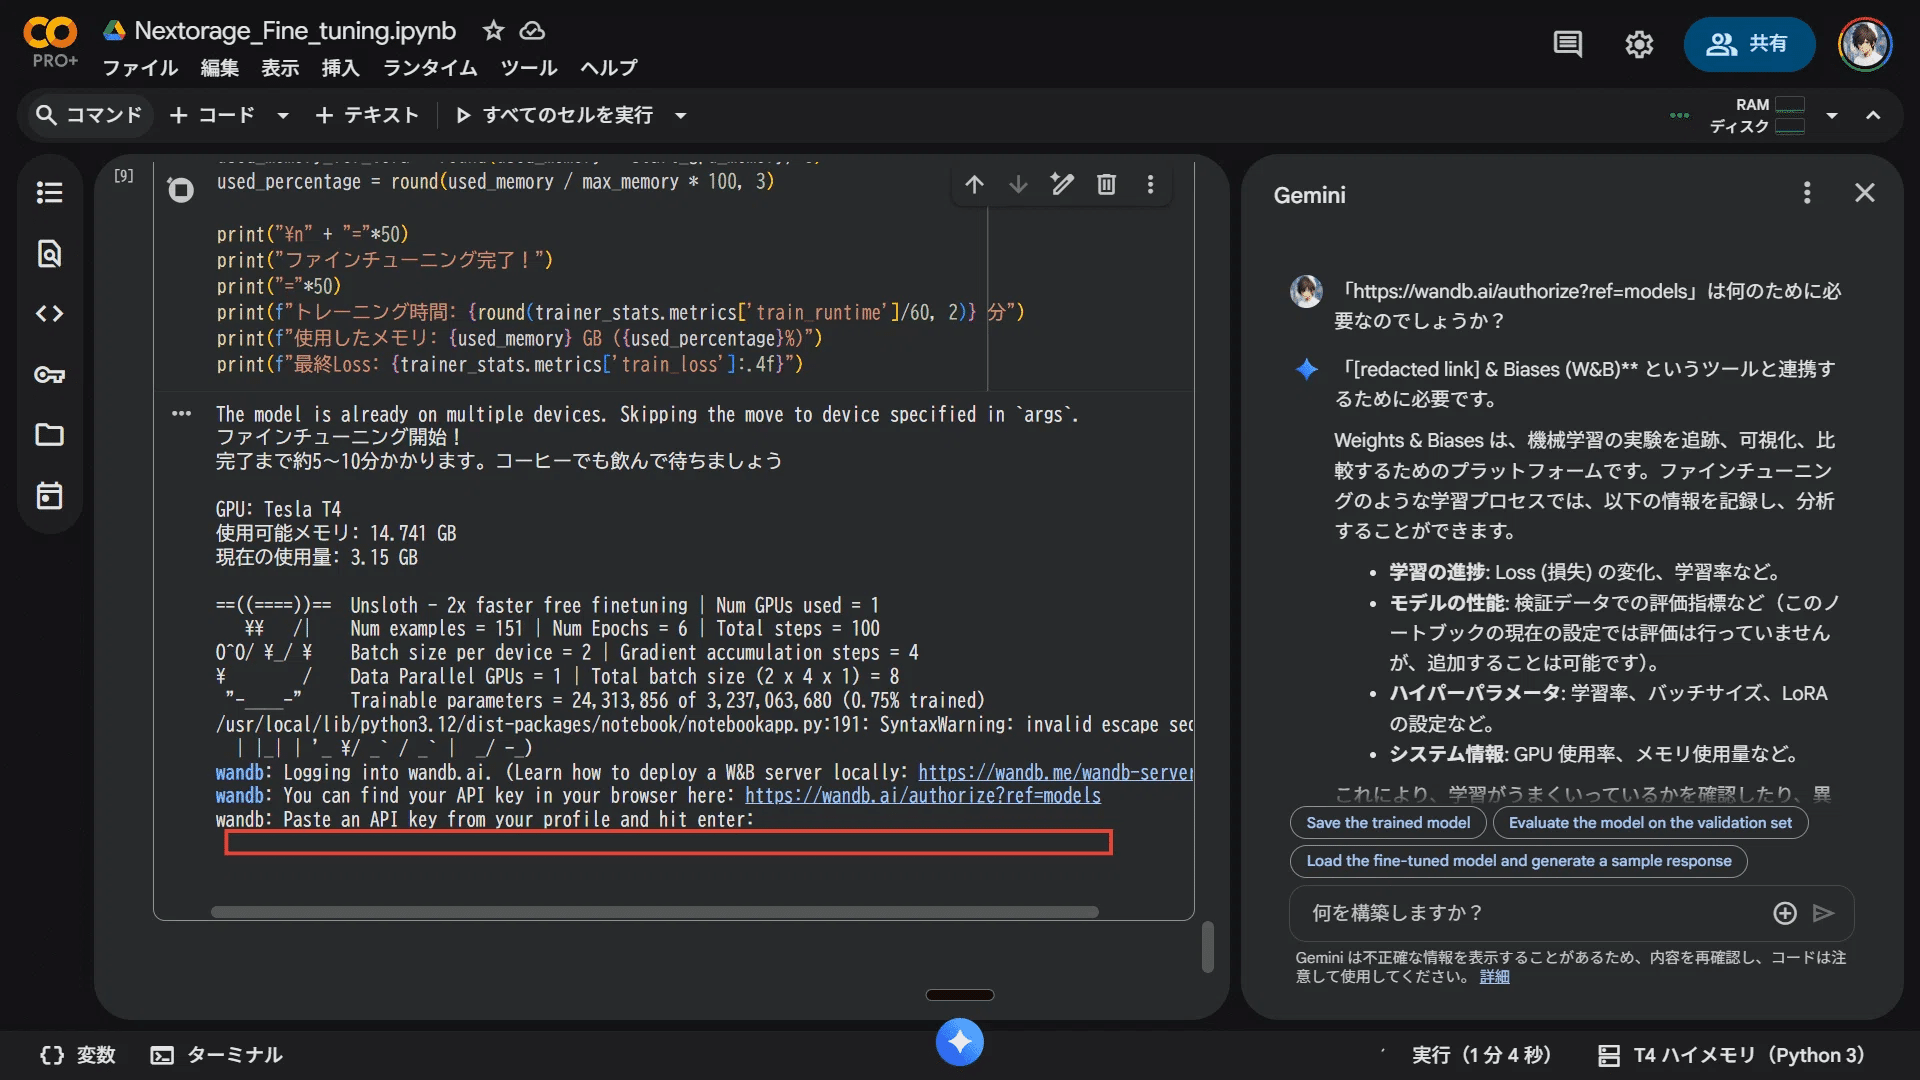Click the Google Drive file icon
This screenshot has height=1080, width=1920.
click(114, 31)
